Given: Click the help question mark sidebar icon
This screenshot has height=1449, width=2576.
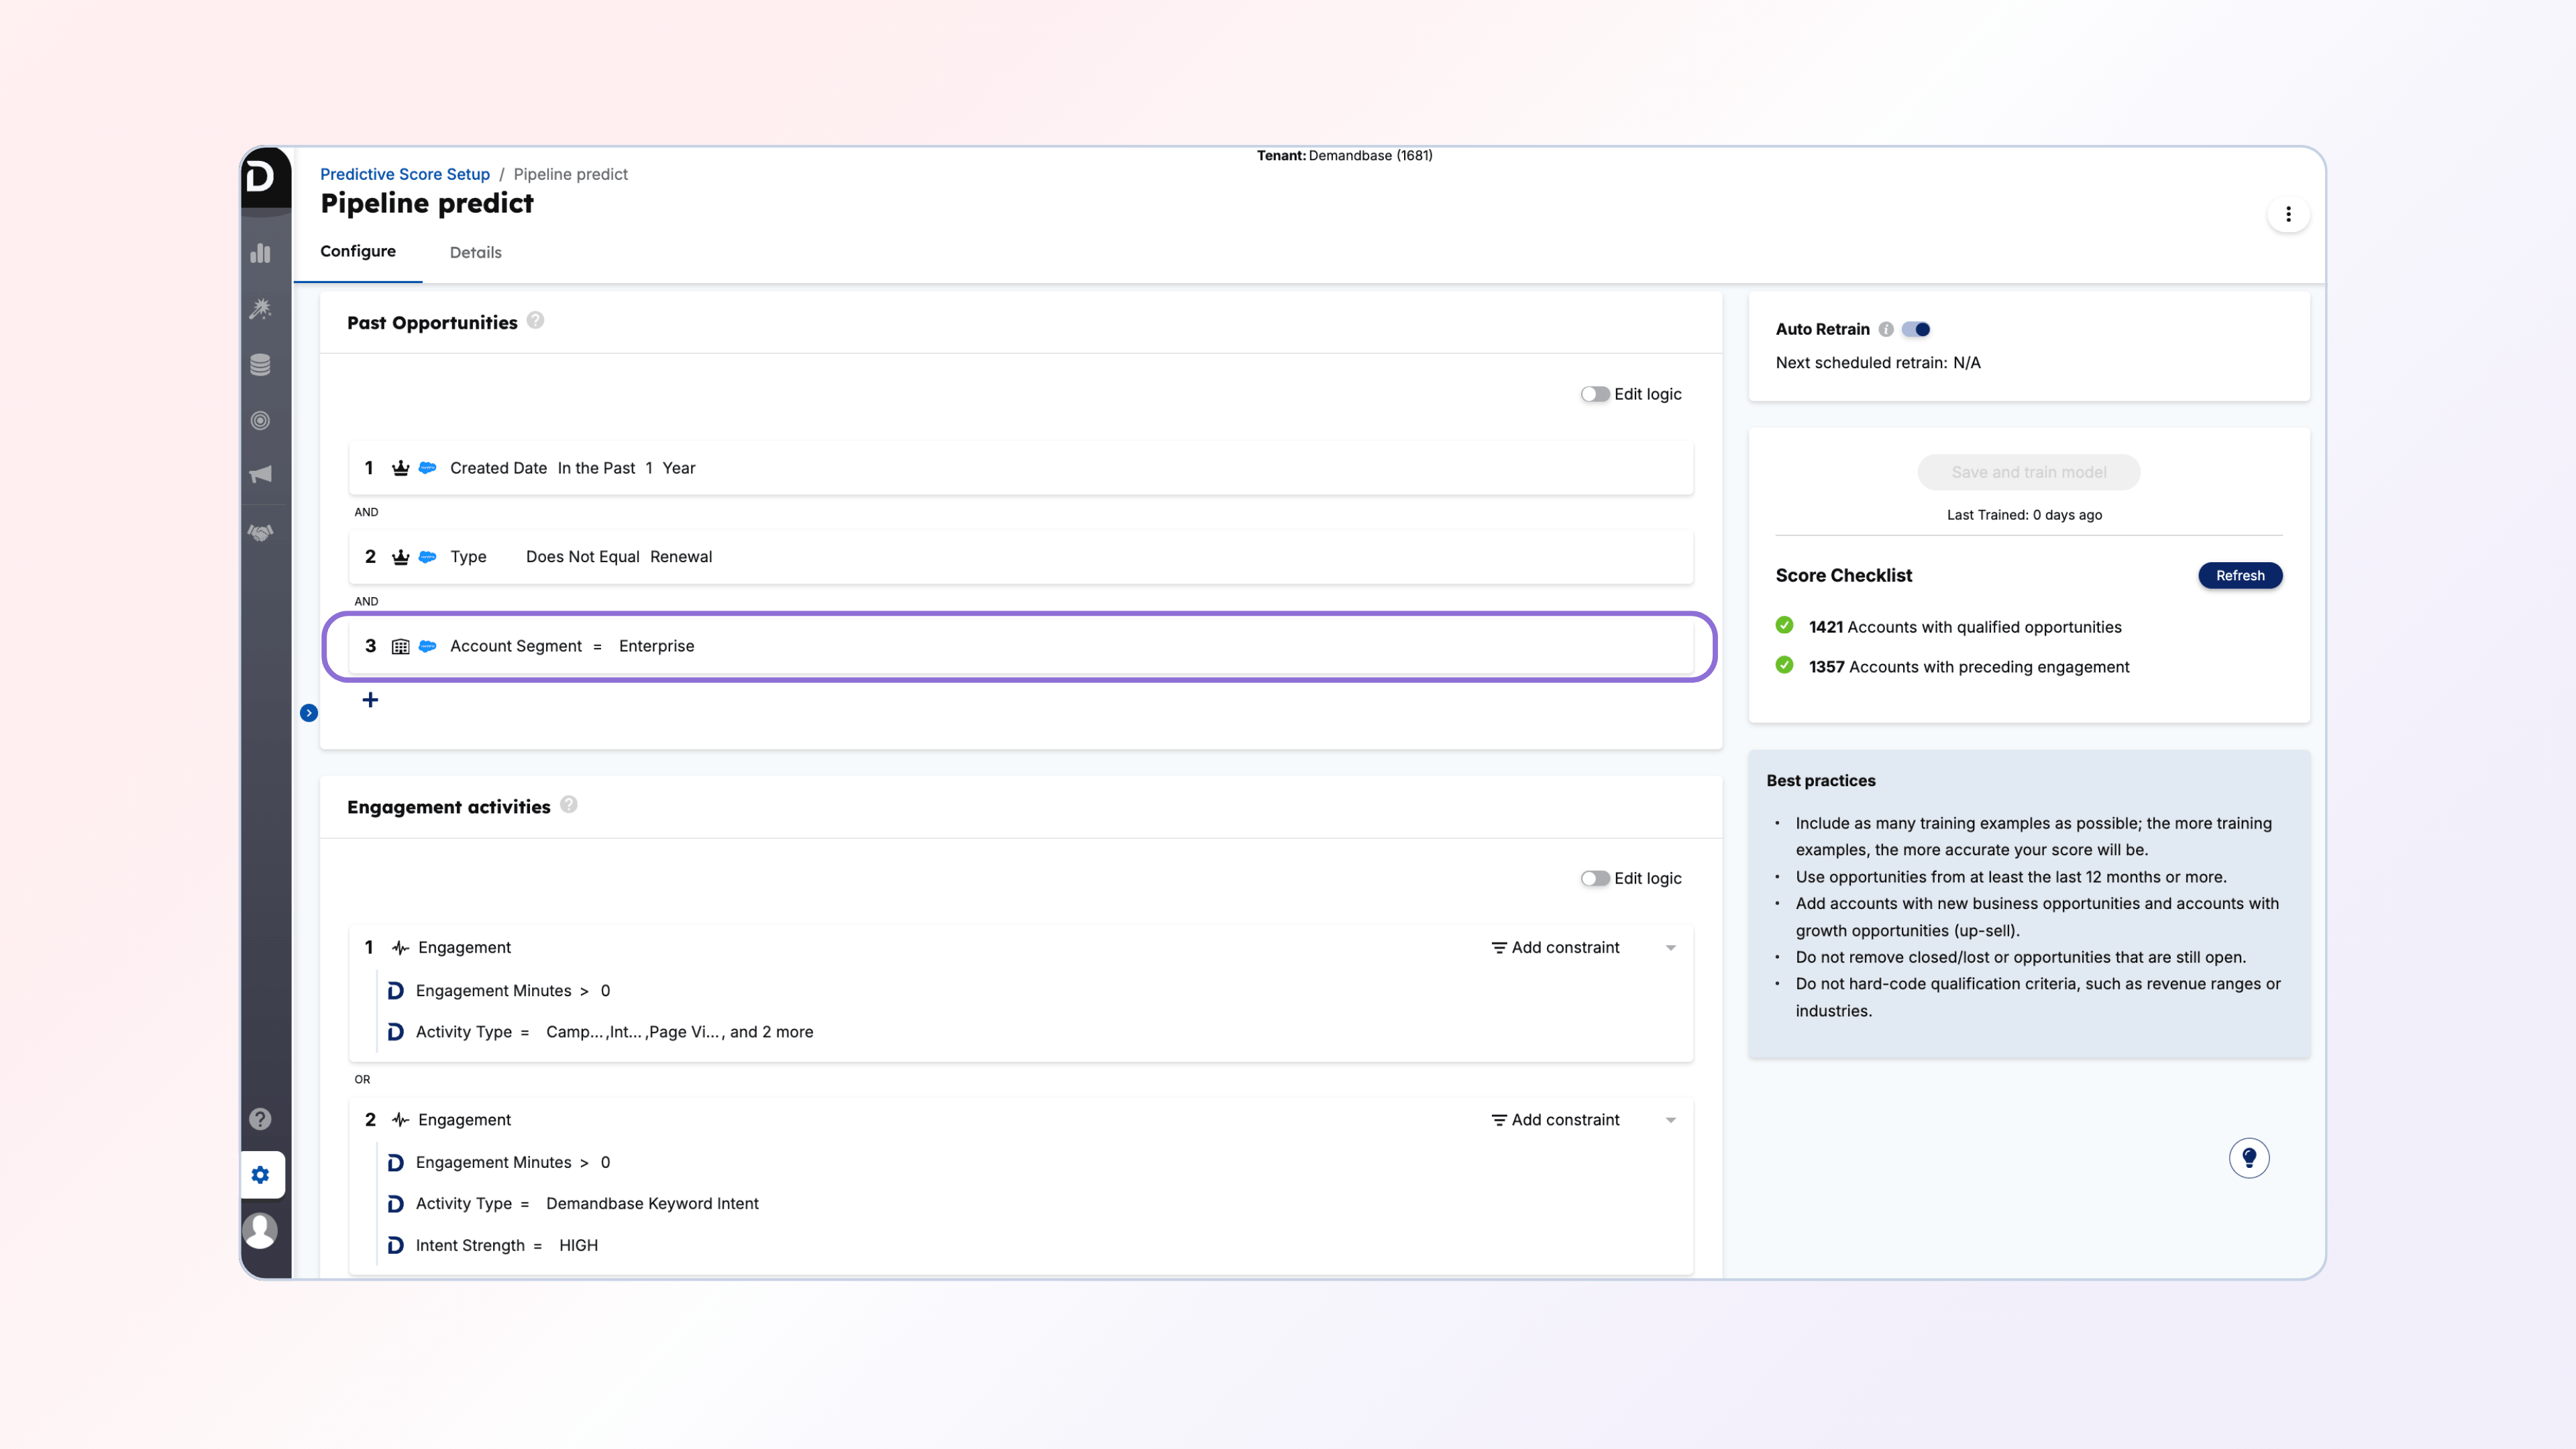Looking at the screenshot, I should pos(261,1119).
